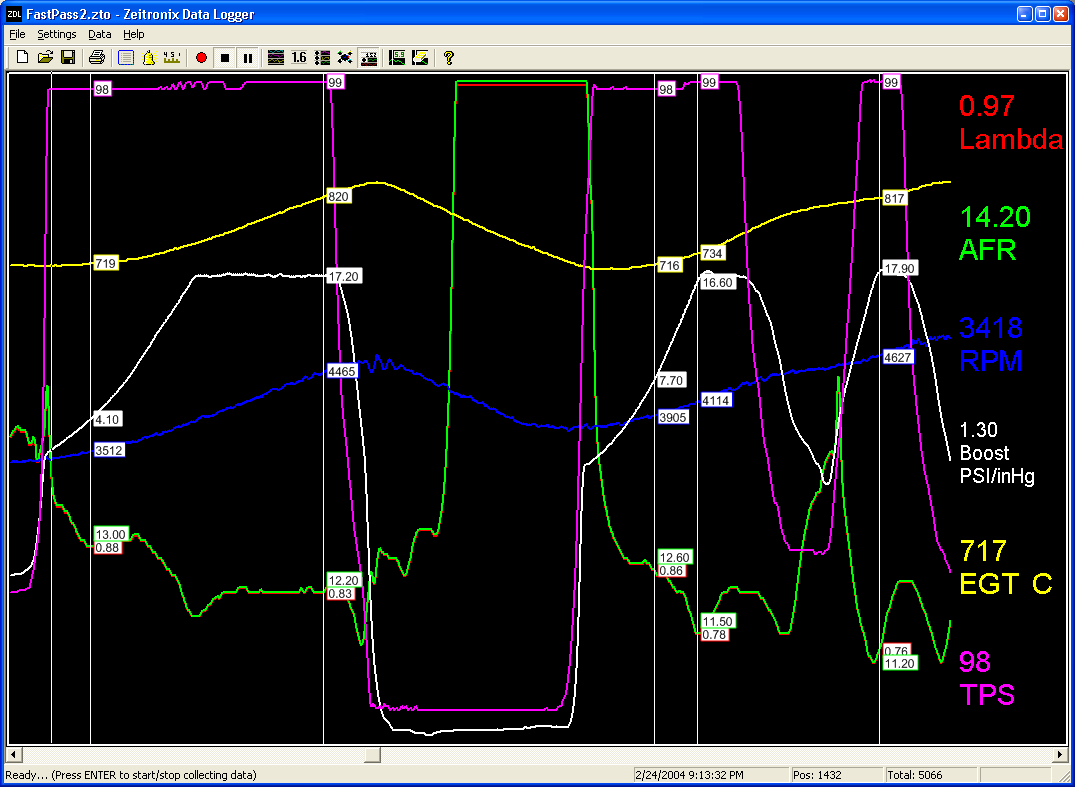The width and height of the screenshot is (1075, 787).
Task: Click the 4465 RPM marker label
Action: (342, 372)
